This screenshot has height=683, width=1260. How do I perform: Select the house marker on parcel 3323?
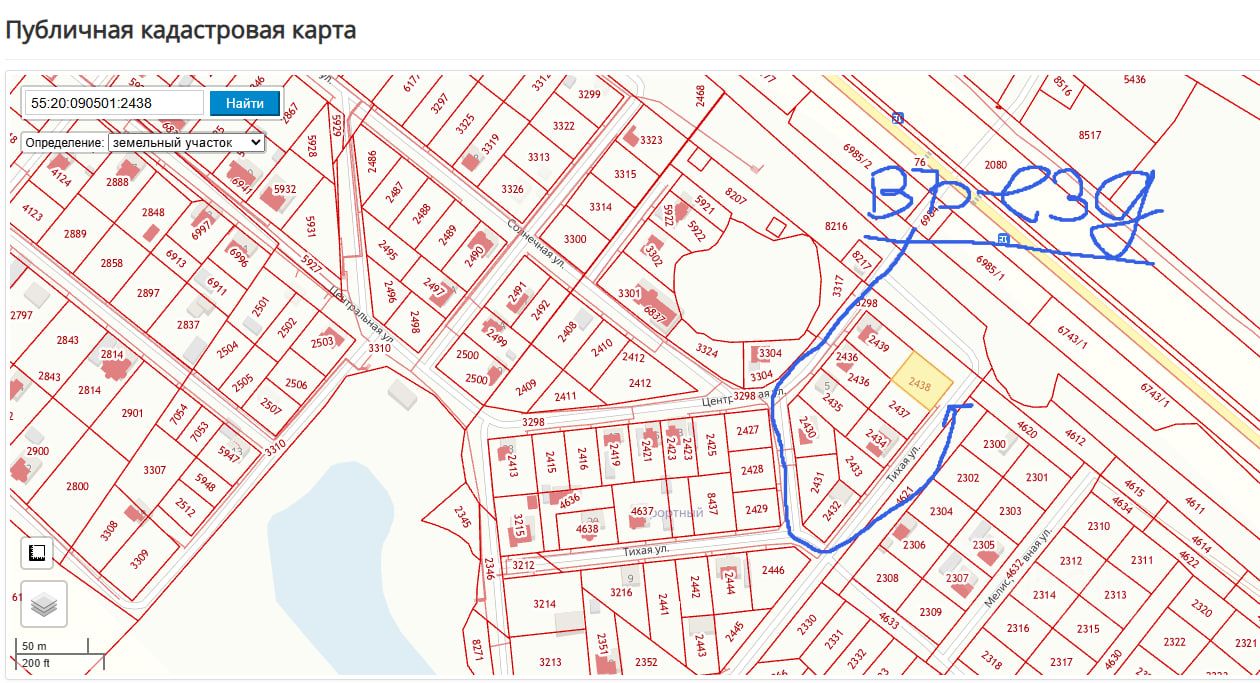pos(632,133)
